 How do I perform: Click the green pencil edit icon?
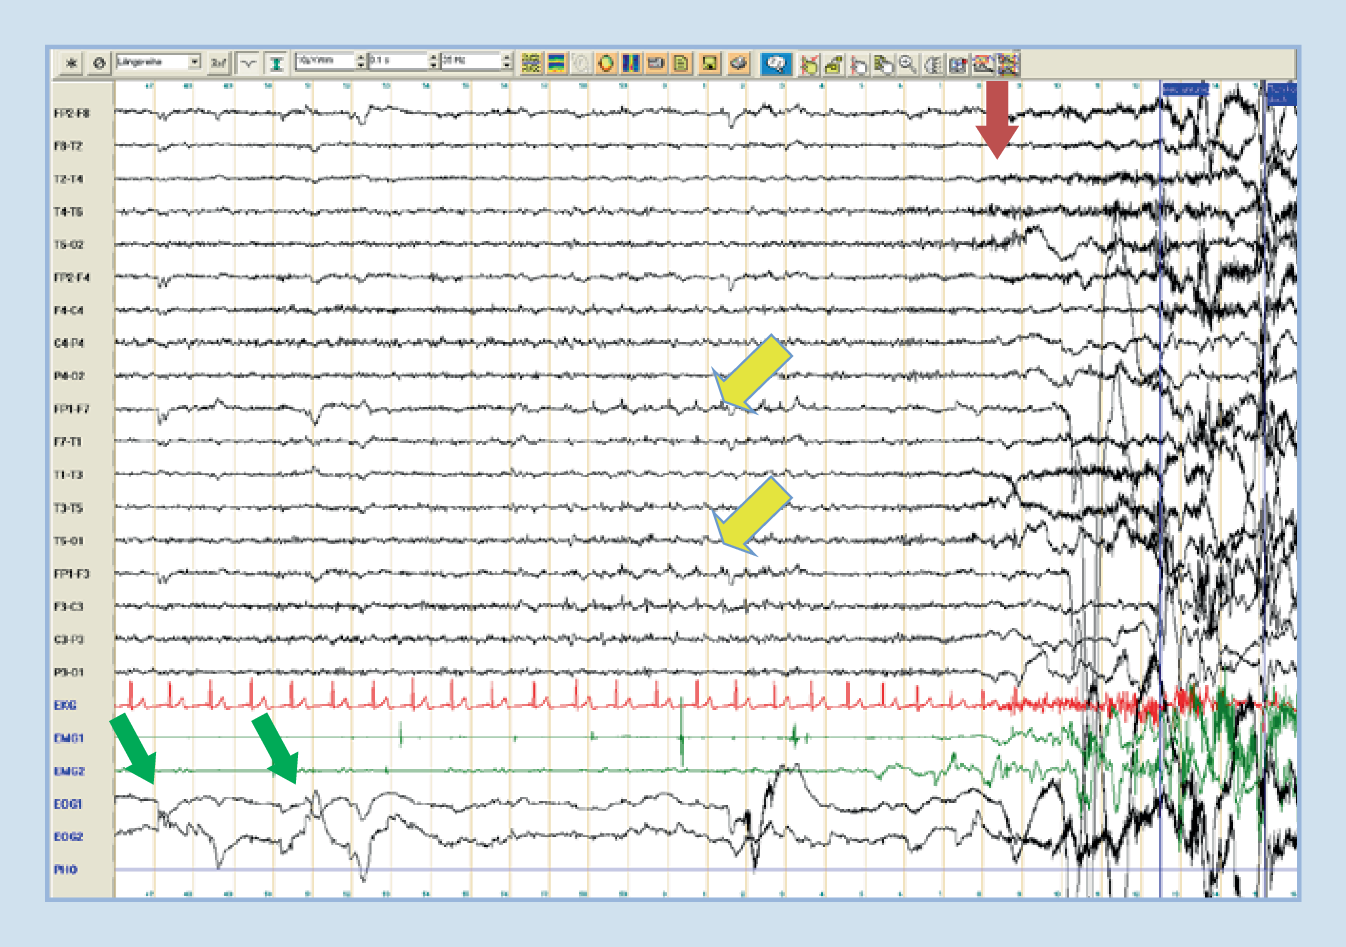point(834,65)
